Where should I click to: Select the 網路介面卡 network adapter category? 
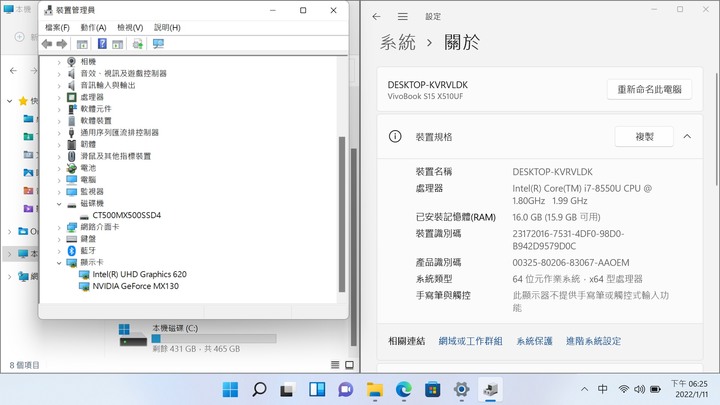(100, 227)
